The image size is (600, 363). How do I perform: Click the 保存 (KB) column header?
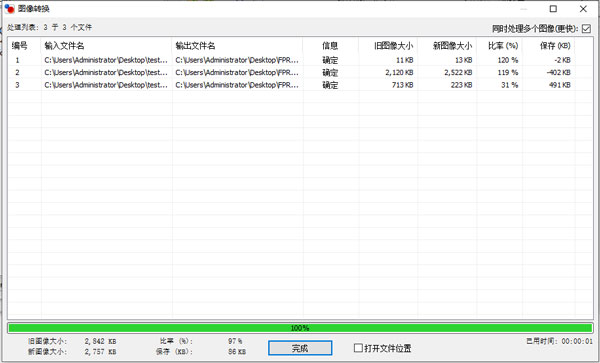tap(555, 46)
